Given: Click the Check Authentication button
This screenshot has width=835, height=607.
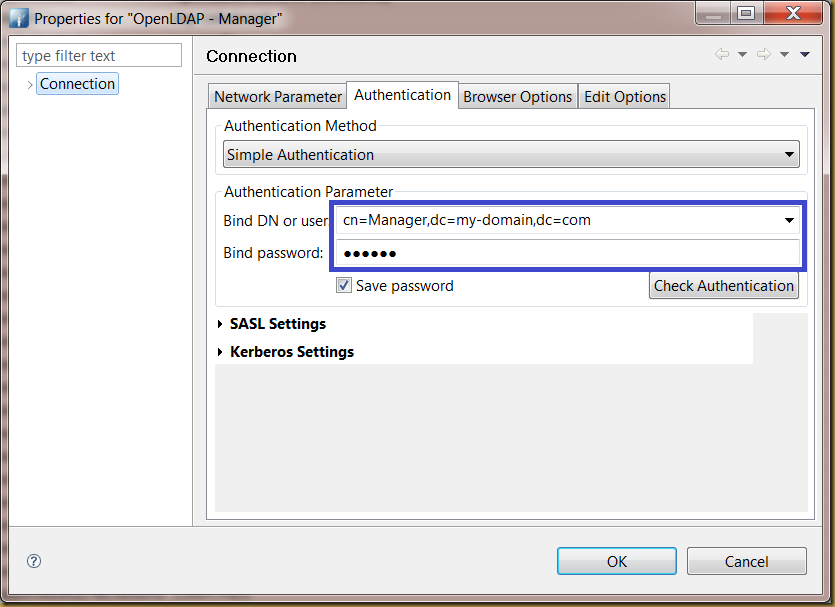Looking at the screenshot, I should 724,286.
